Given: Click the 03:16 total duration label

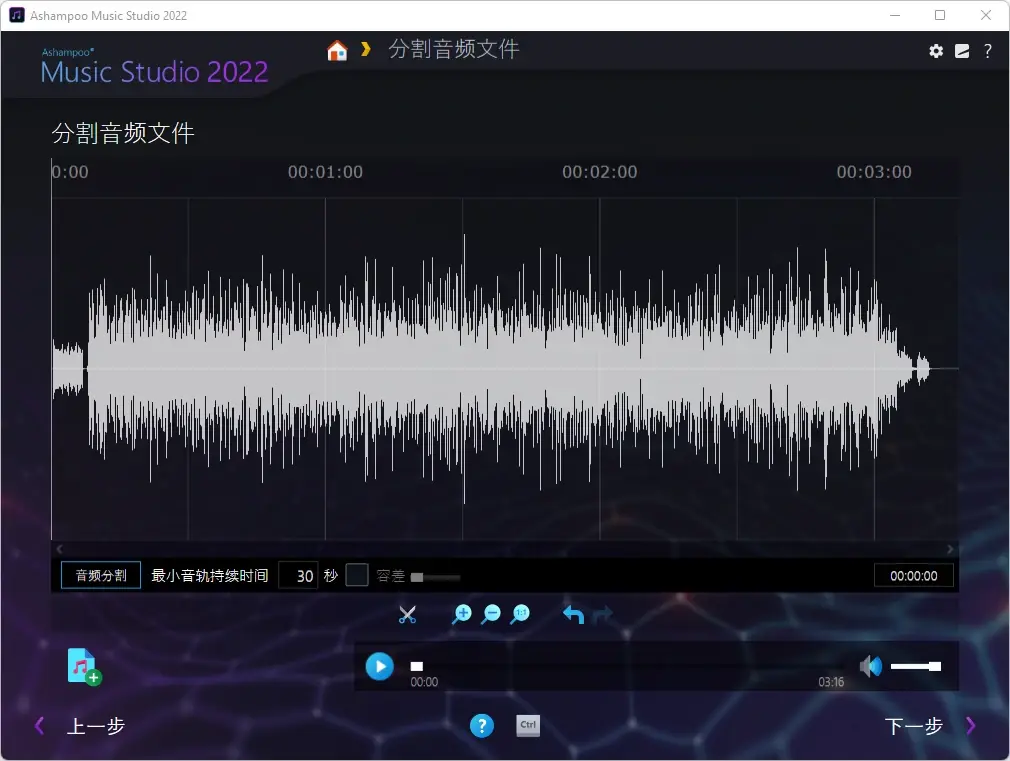Looking at the screenshot, I should click(831, 682).
